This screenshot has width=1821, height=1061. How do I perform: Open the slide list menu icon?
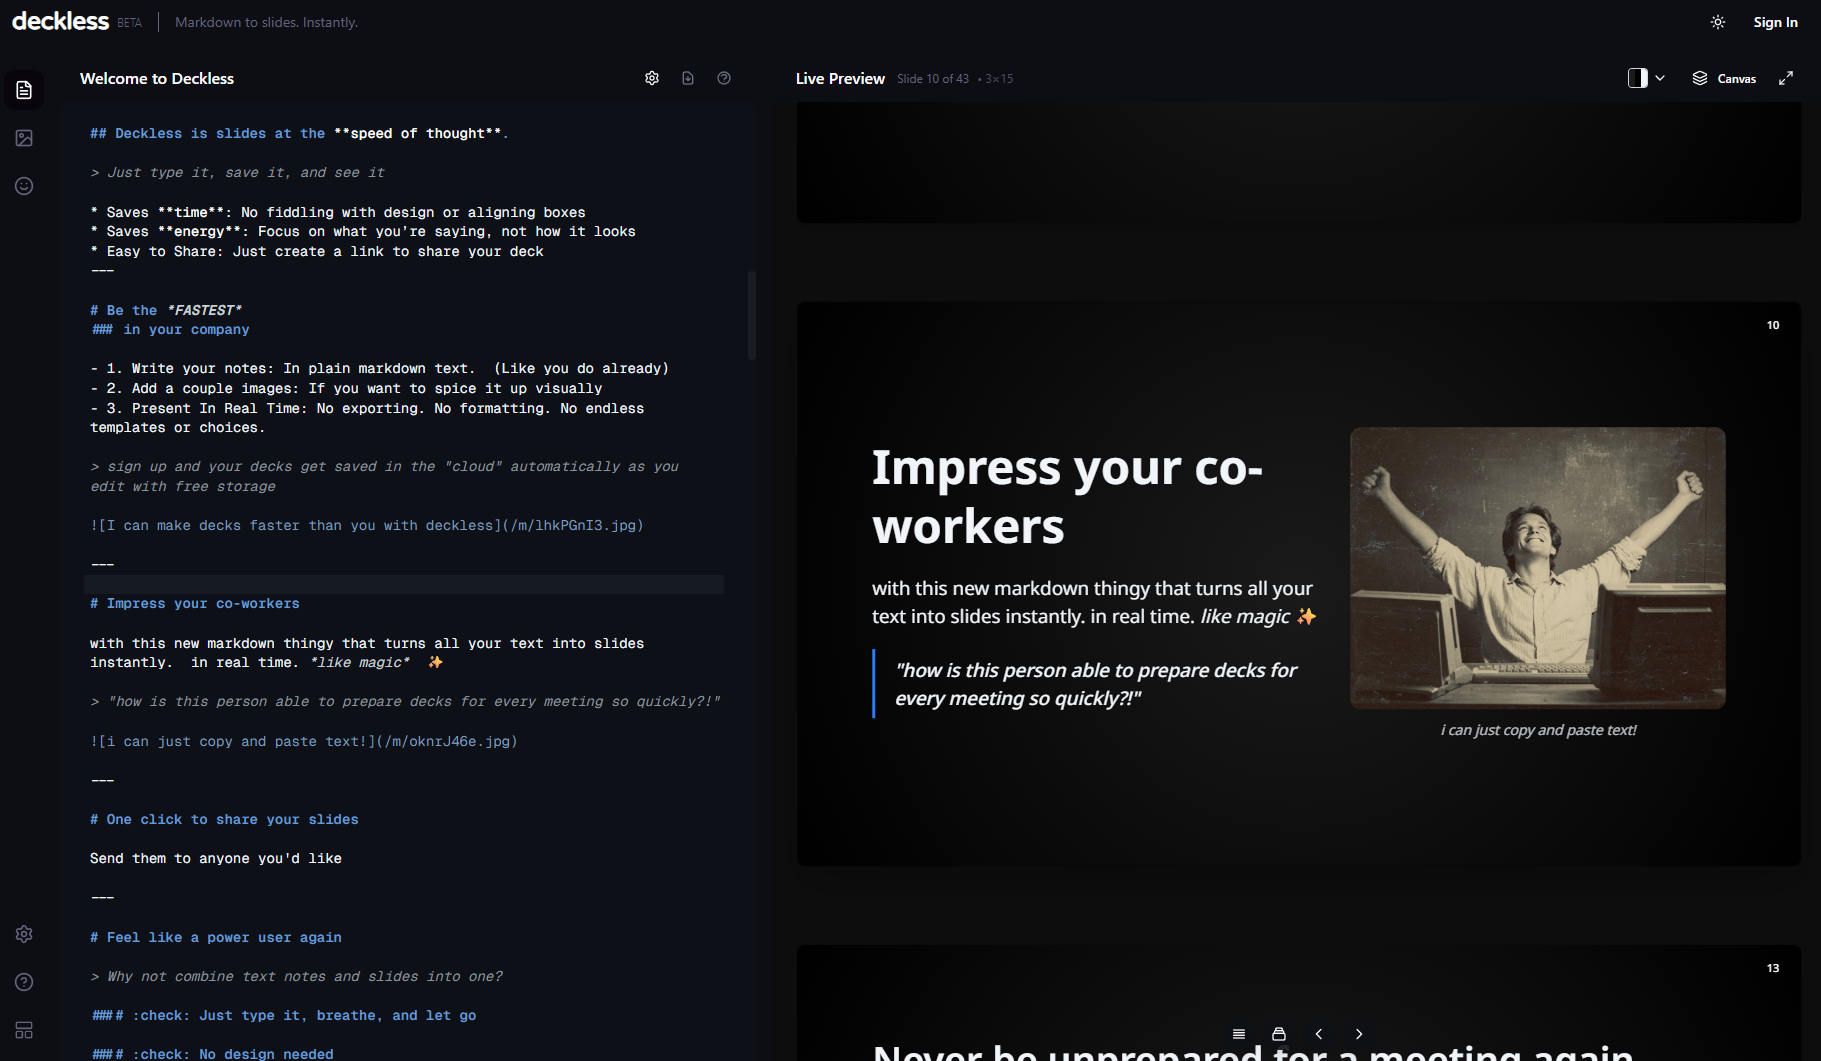point(1239,1034)
